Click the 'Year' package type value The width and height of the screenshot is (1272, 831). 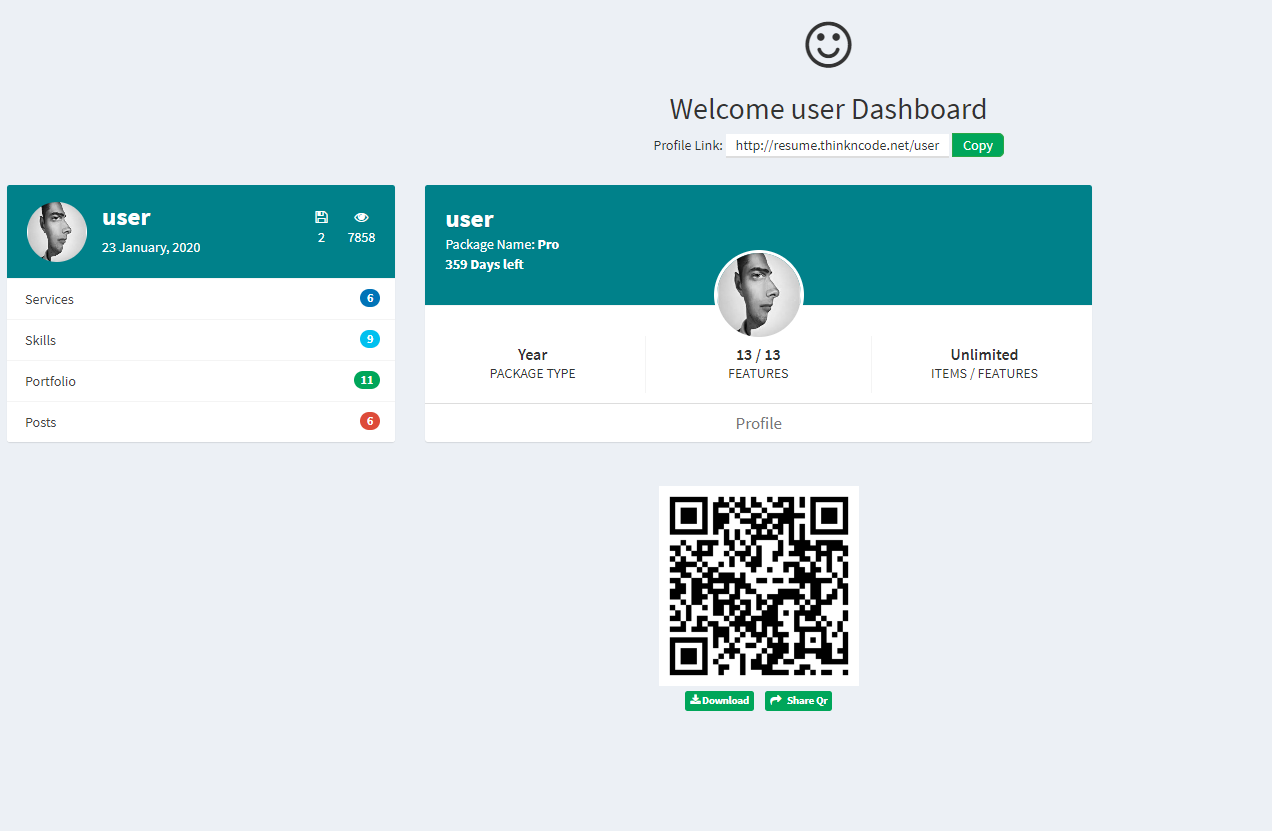(x=532, y=354)
